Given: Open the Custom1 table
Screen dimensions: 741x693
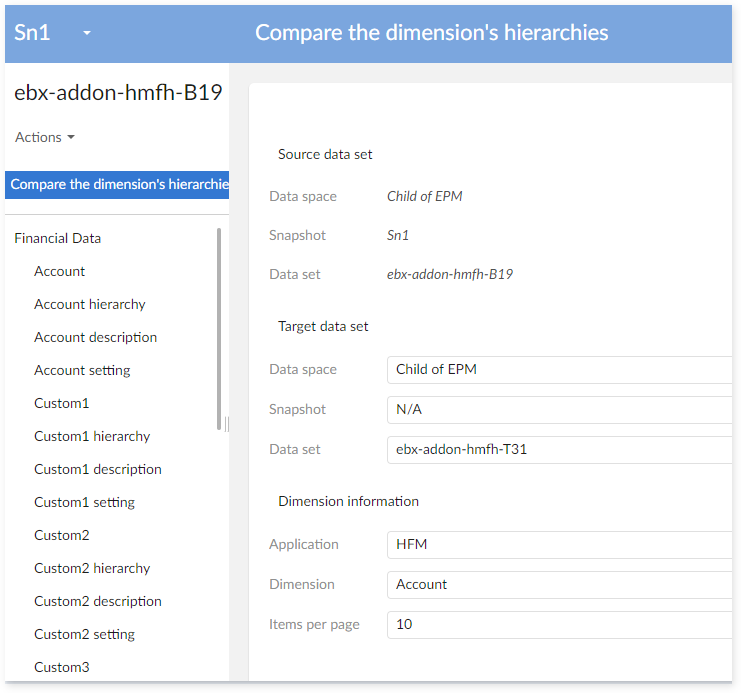Looking at the screenshot, I should pos(61,403).
